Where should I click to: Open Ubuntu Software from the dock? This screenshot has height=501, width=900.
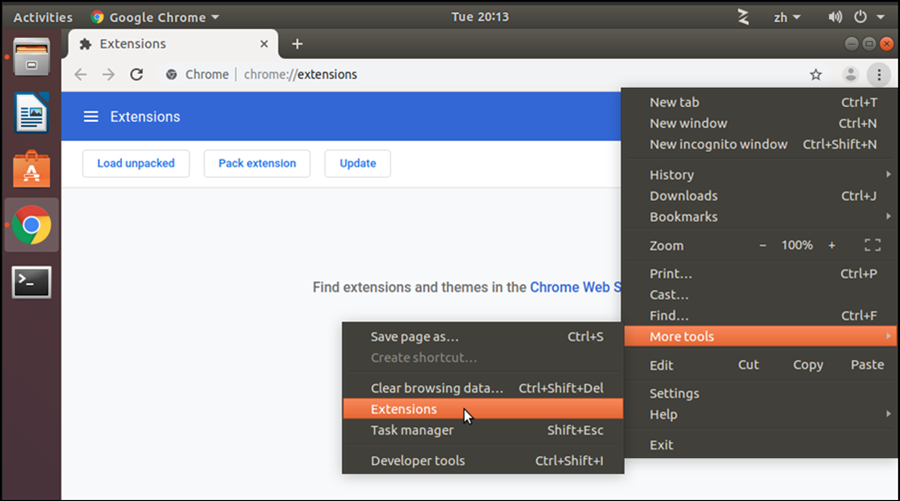[x=31, y=170]
